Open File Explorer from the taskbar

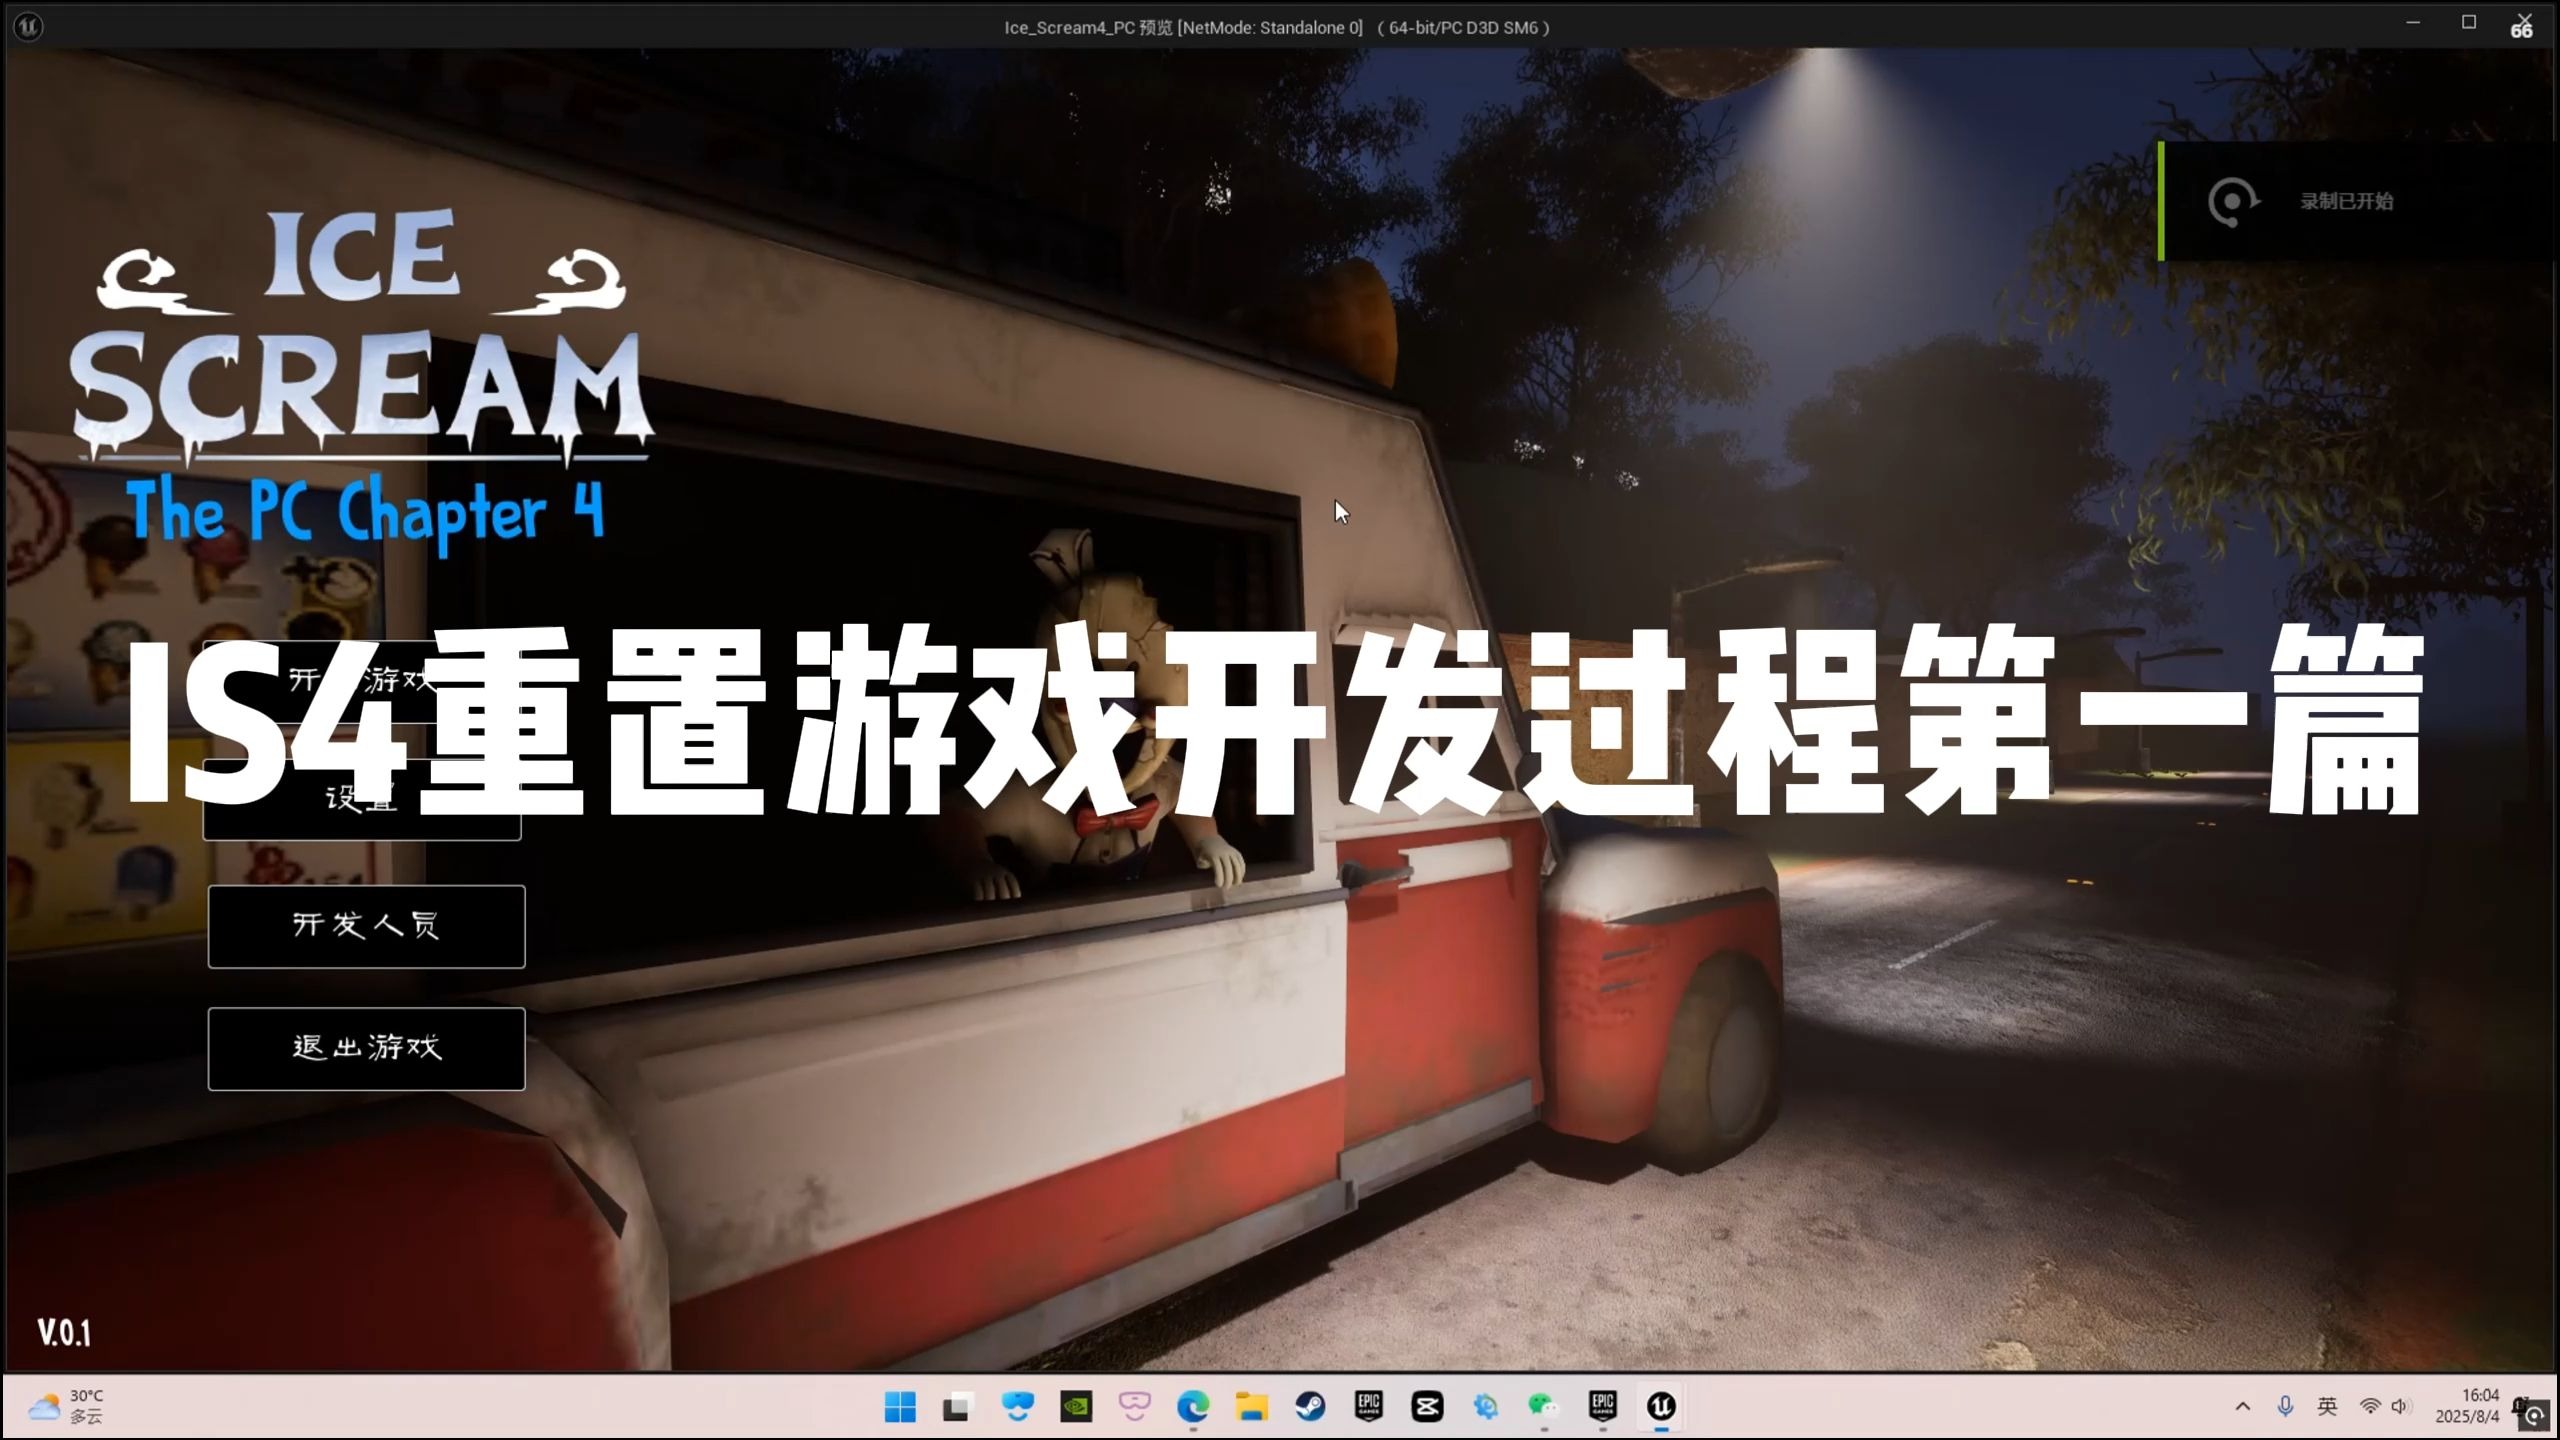point(1251,1407)
